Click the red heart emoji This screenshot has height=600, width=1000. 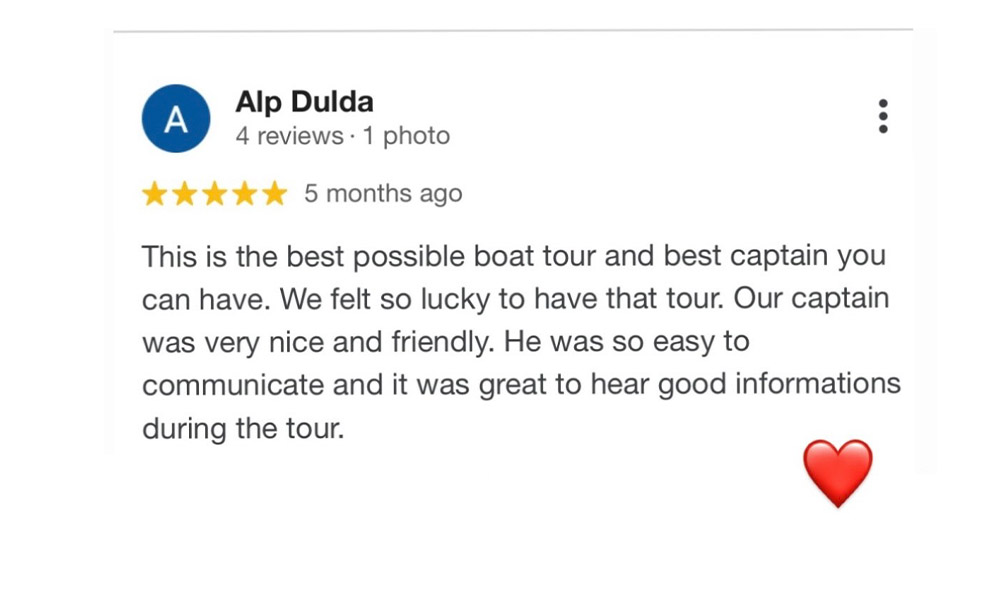click(838, 472)
